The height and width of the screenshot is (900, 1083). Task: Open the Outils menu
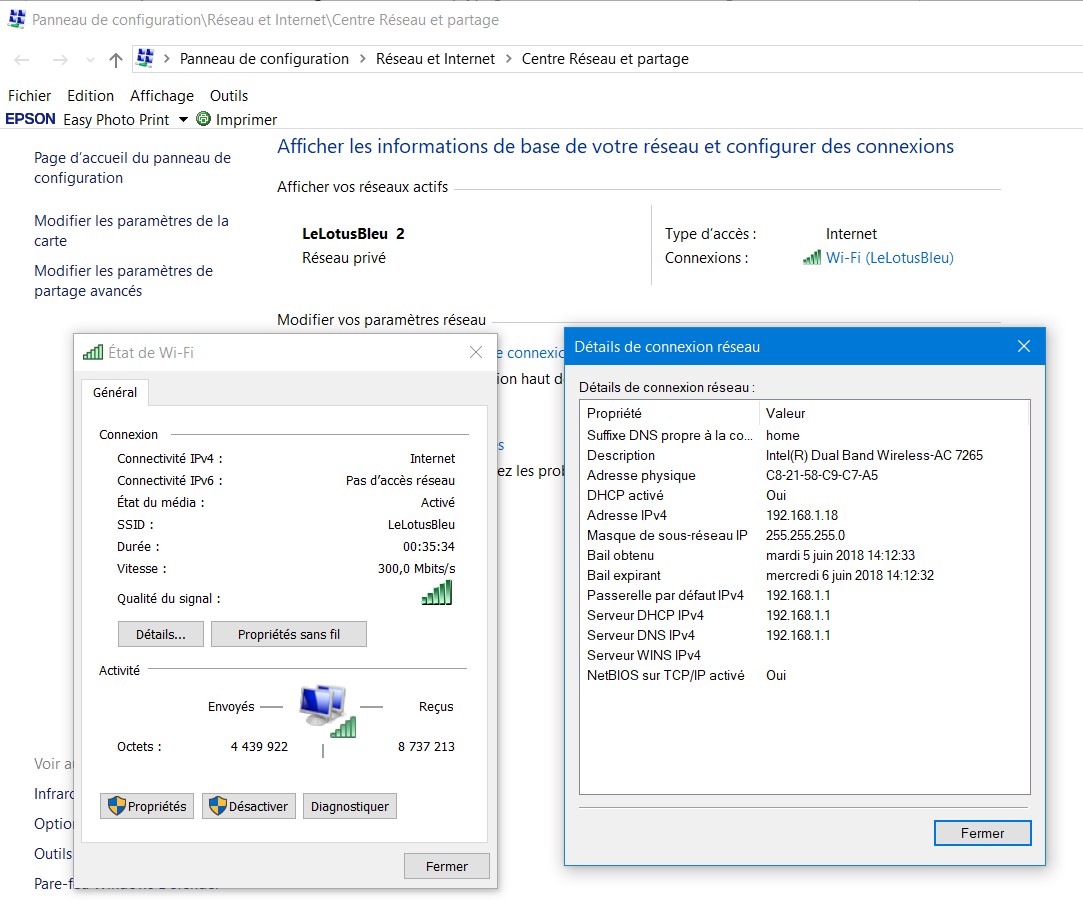pos(229,95)
